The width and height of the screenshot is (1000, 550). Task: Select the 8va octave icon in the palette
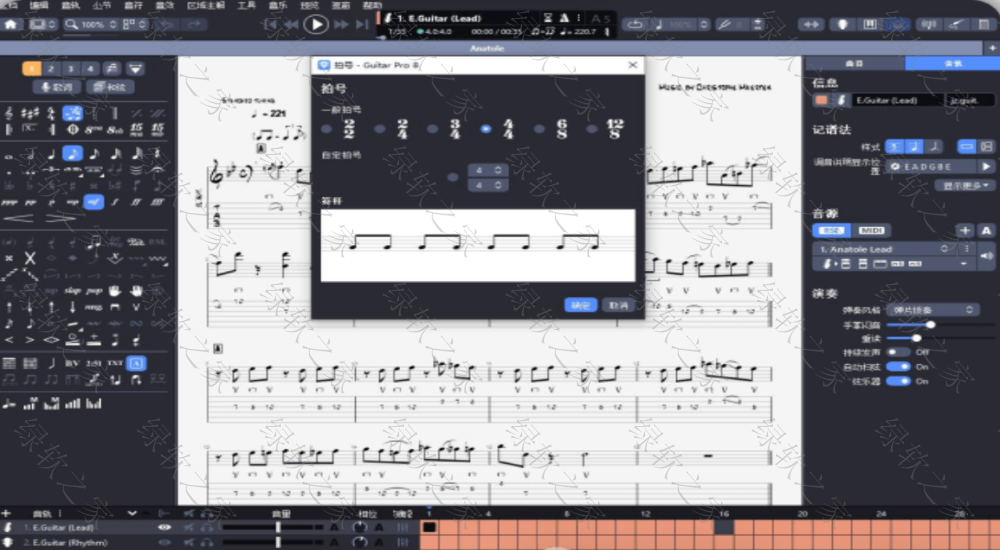tap(93, 129)
